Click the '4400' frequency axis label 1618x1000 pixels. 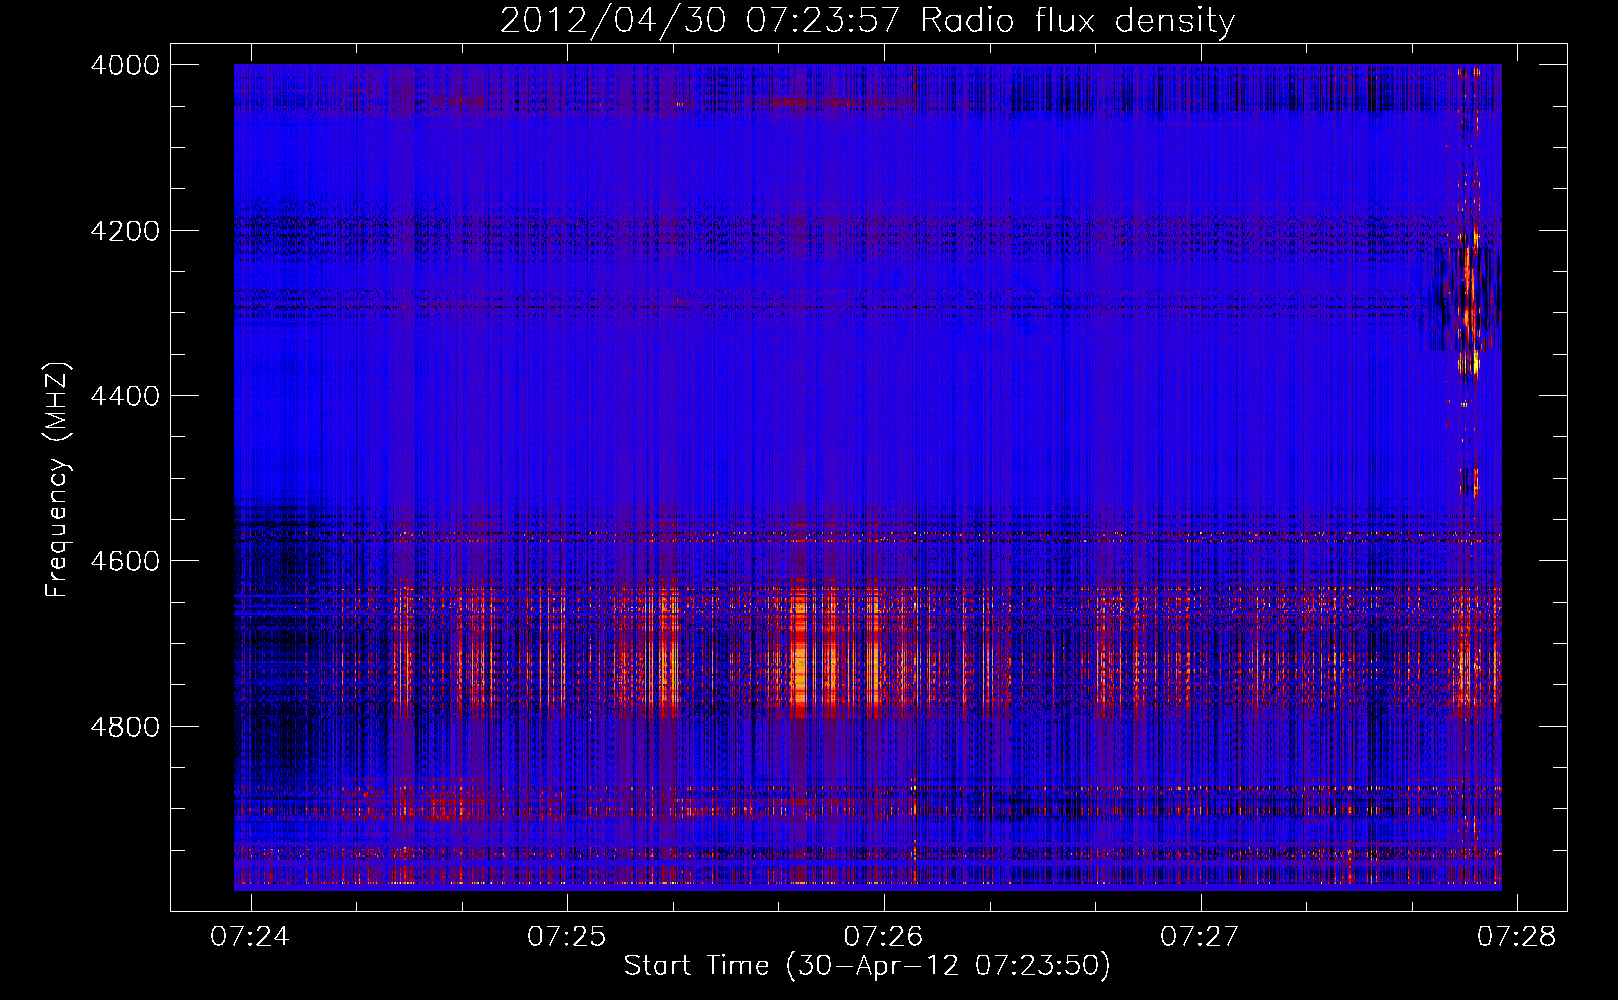[125, 396]
